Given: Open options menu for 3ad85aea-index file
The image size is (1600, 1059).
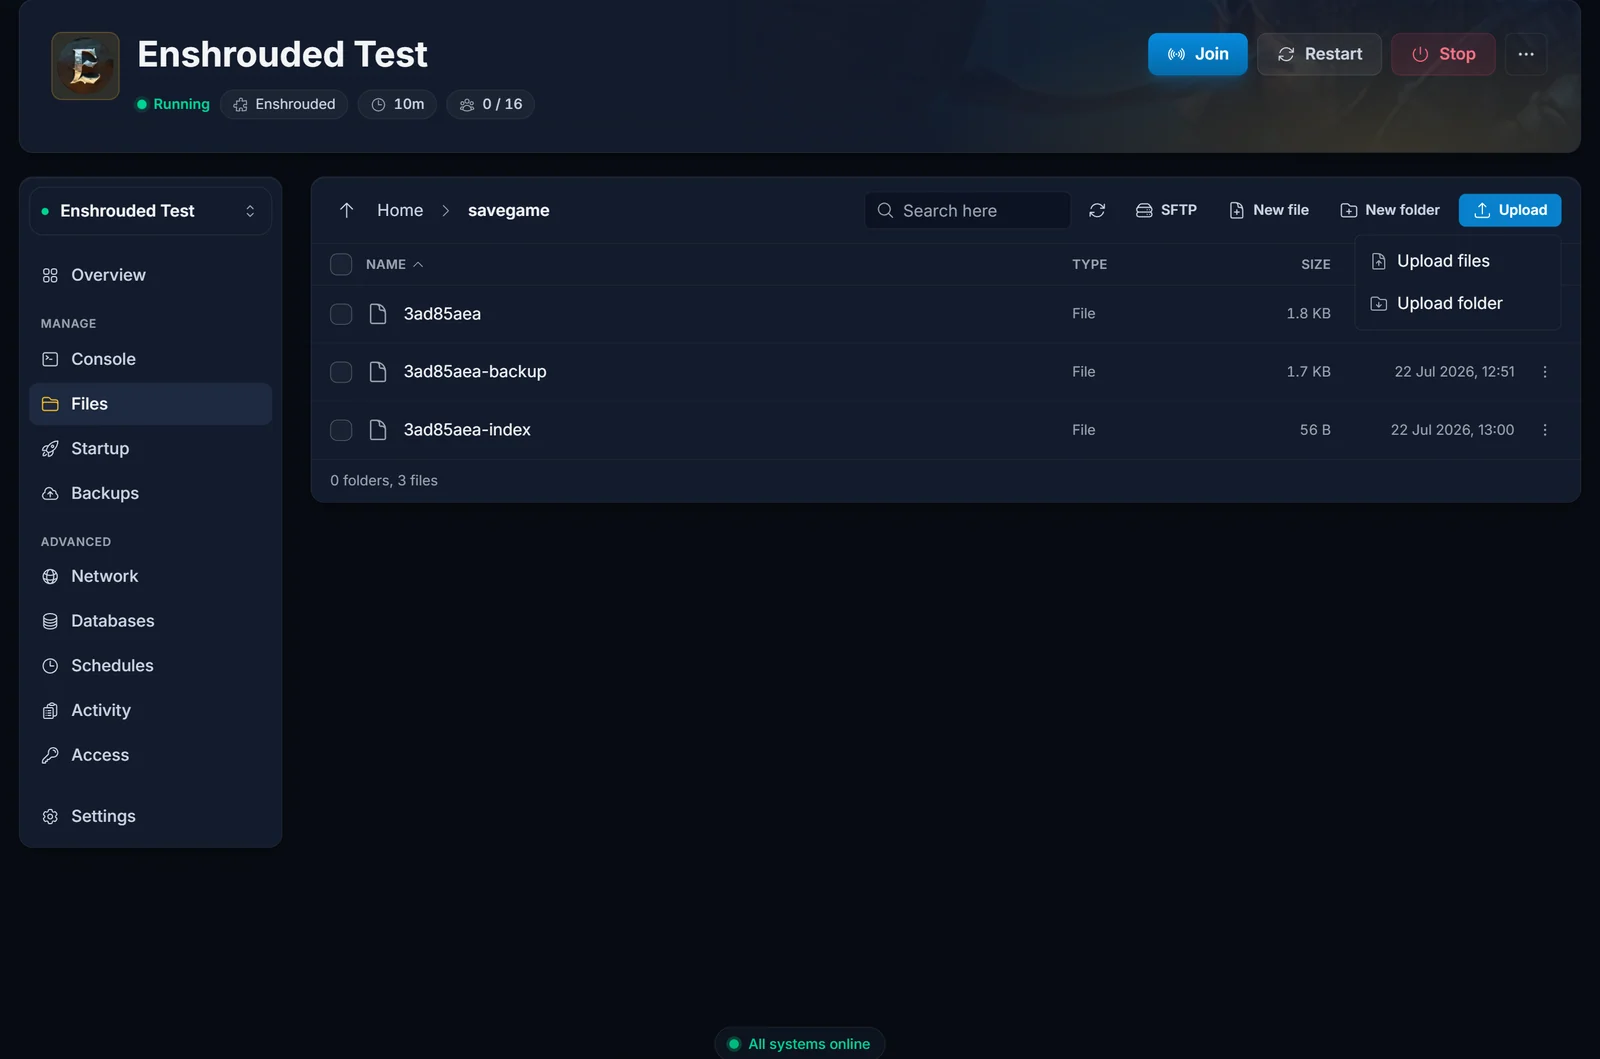Looking at the screenshot, I should pos(1545,430).
